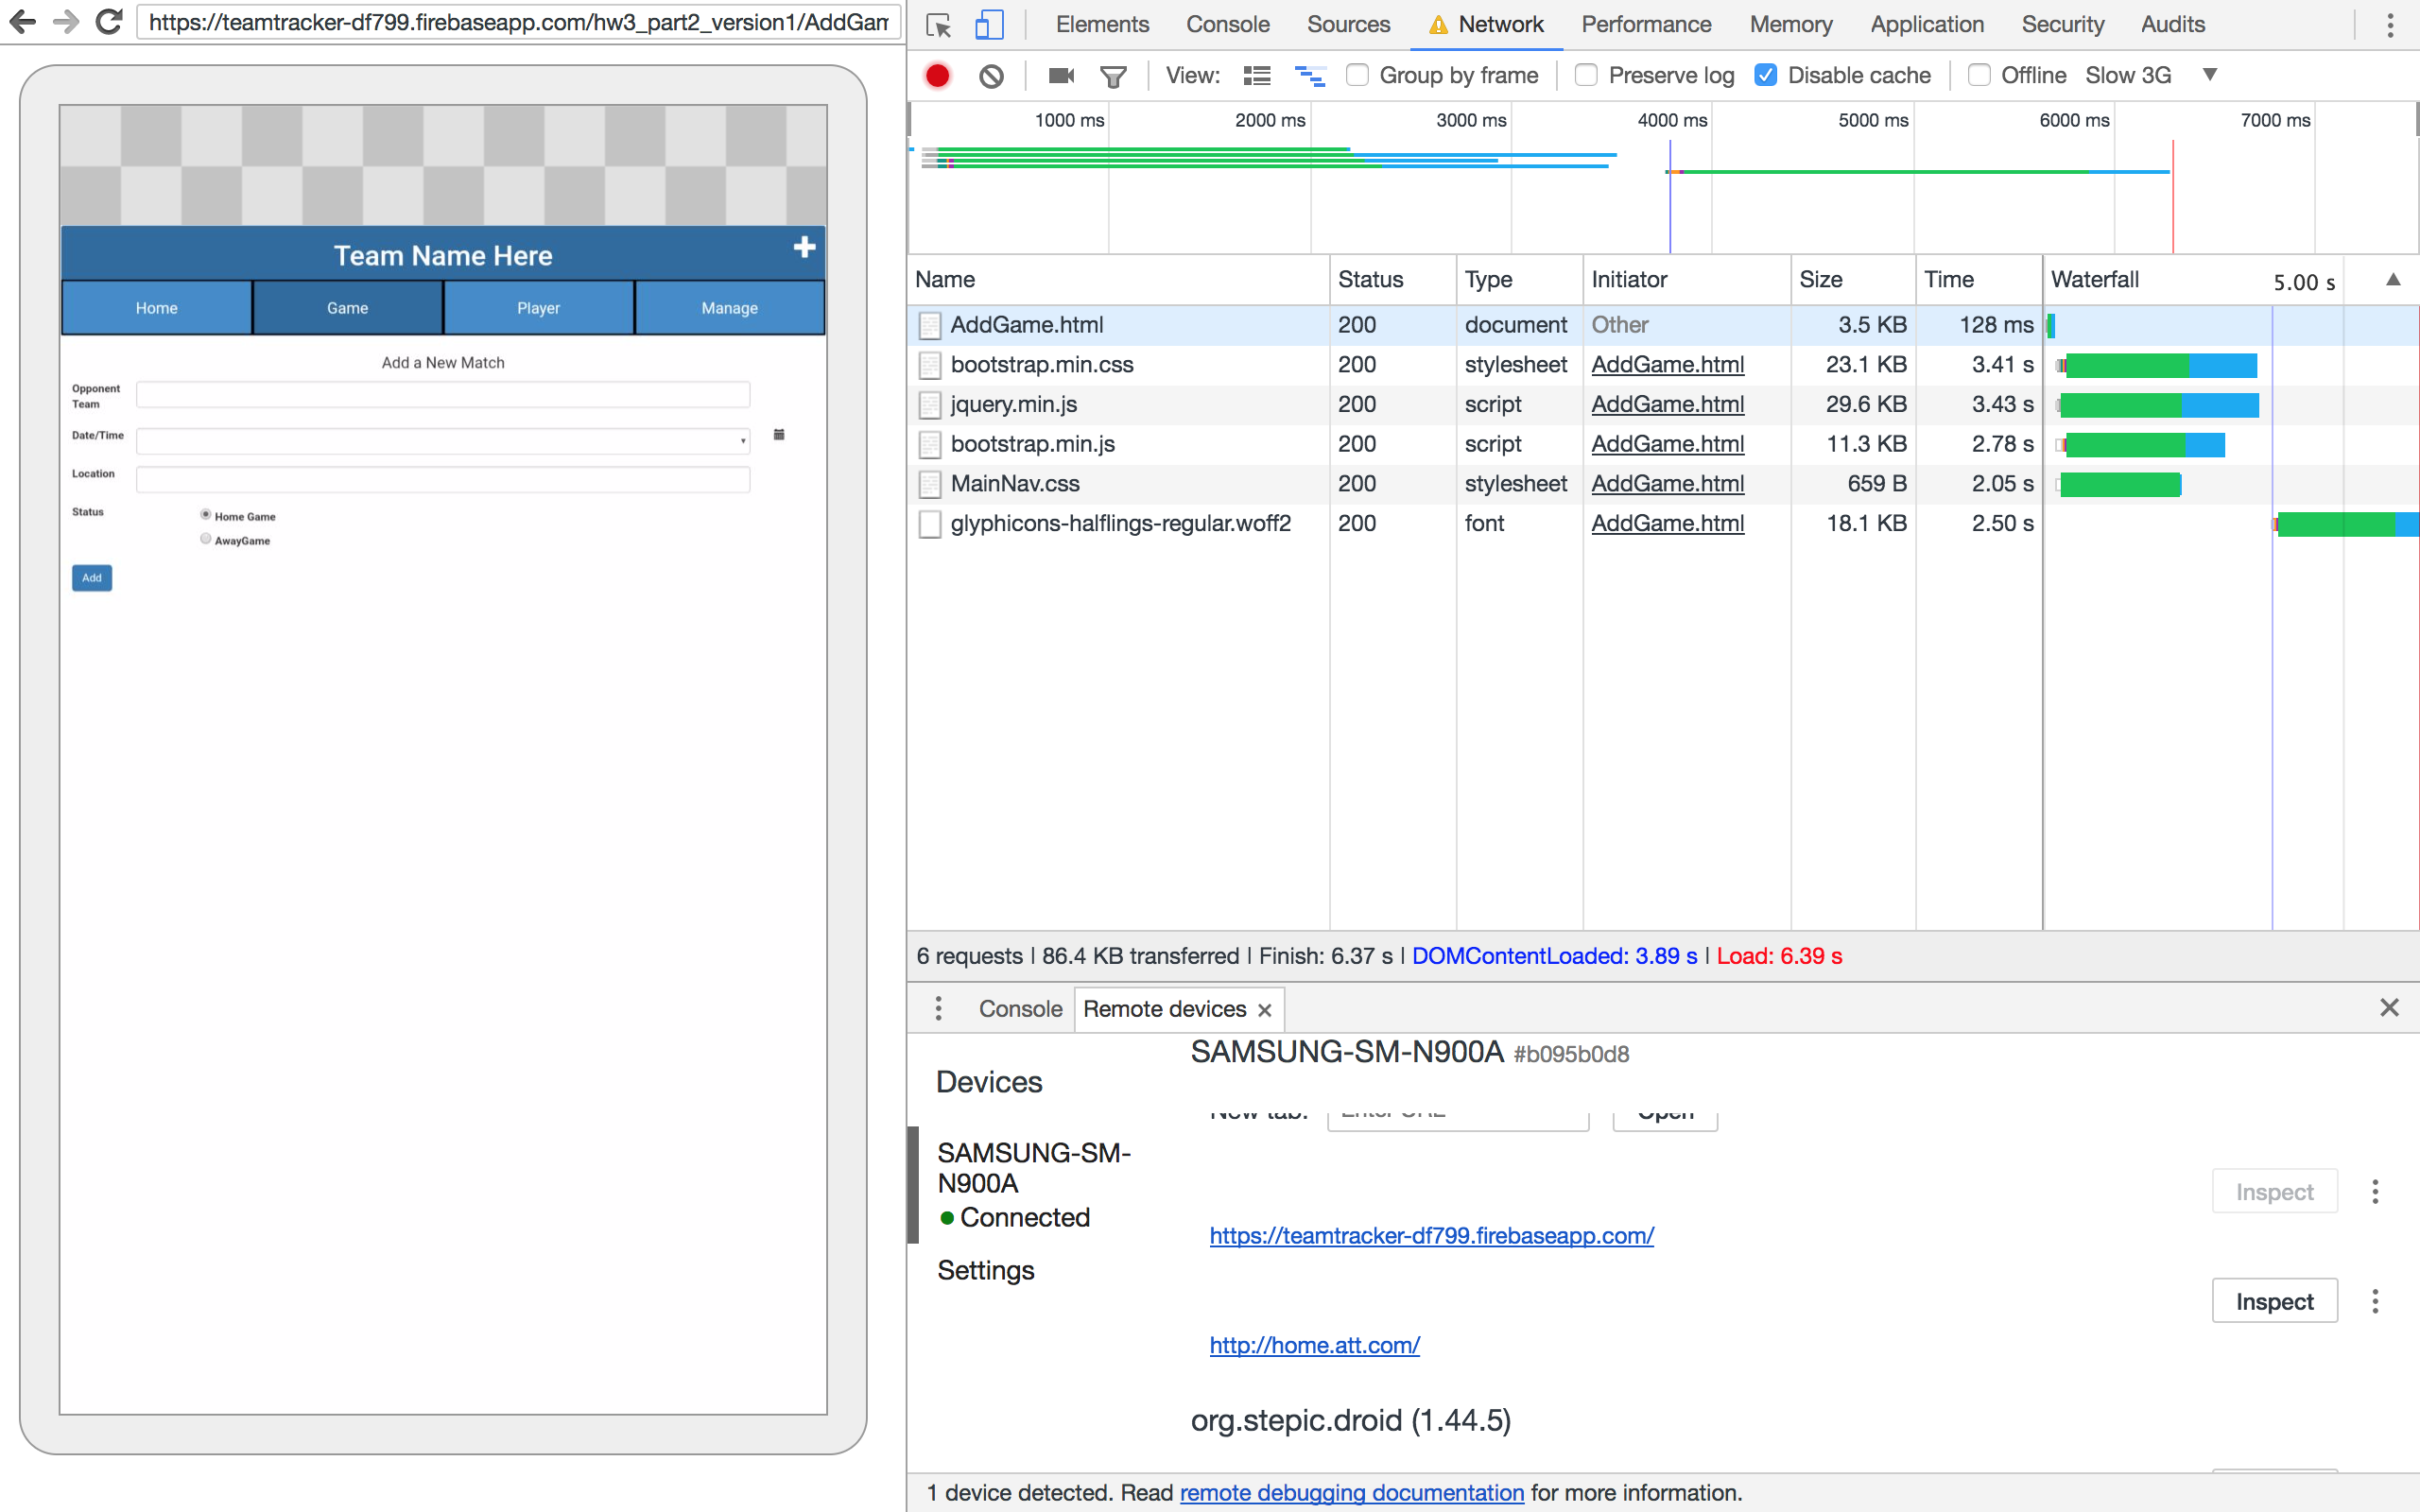Open the Security tab
Image resolution: width=2420 pixels, height=1512 pixels.
(2062, 24)
